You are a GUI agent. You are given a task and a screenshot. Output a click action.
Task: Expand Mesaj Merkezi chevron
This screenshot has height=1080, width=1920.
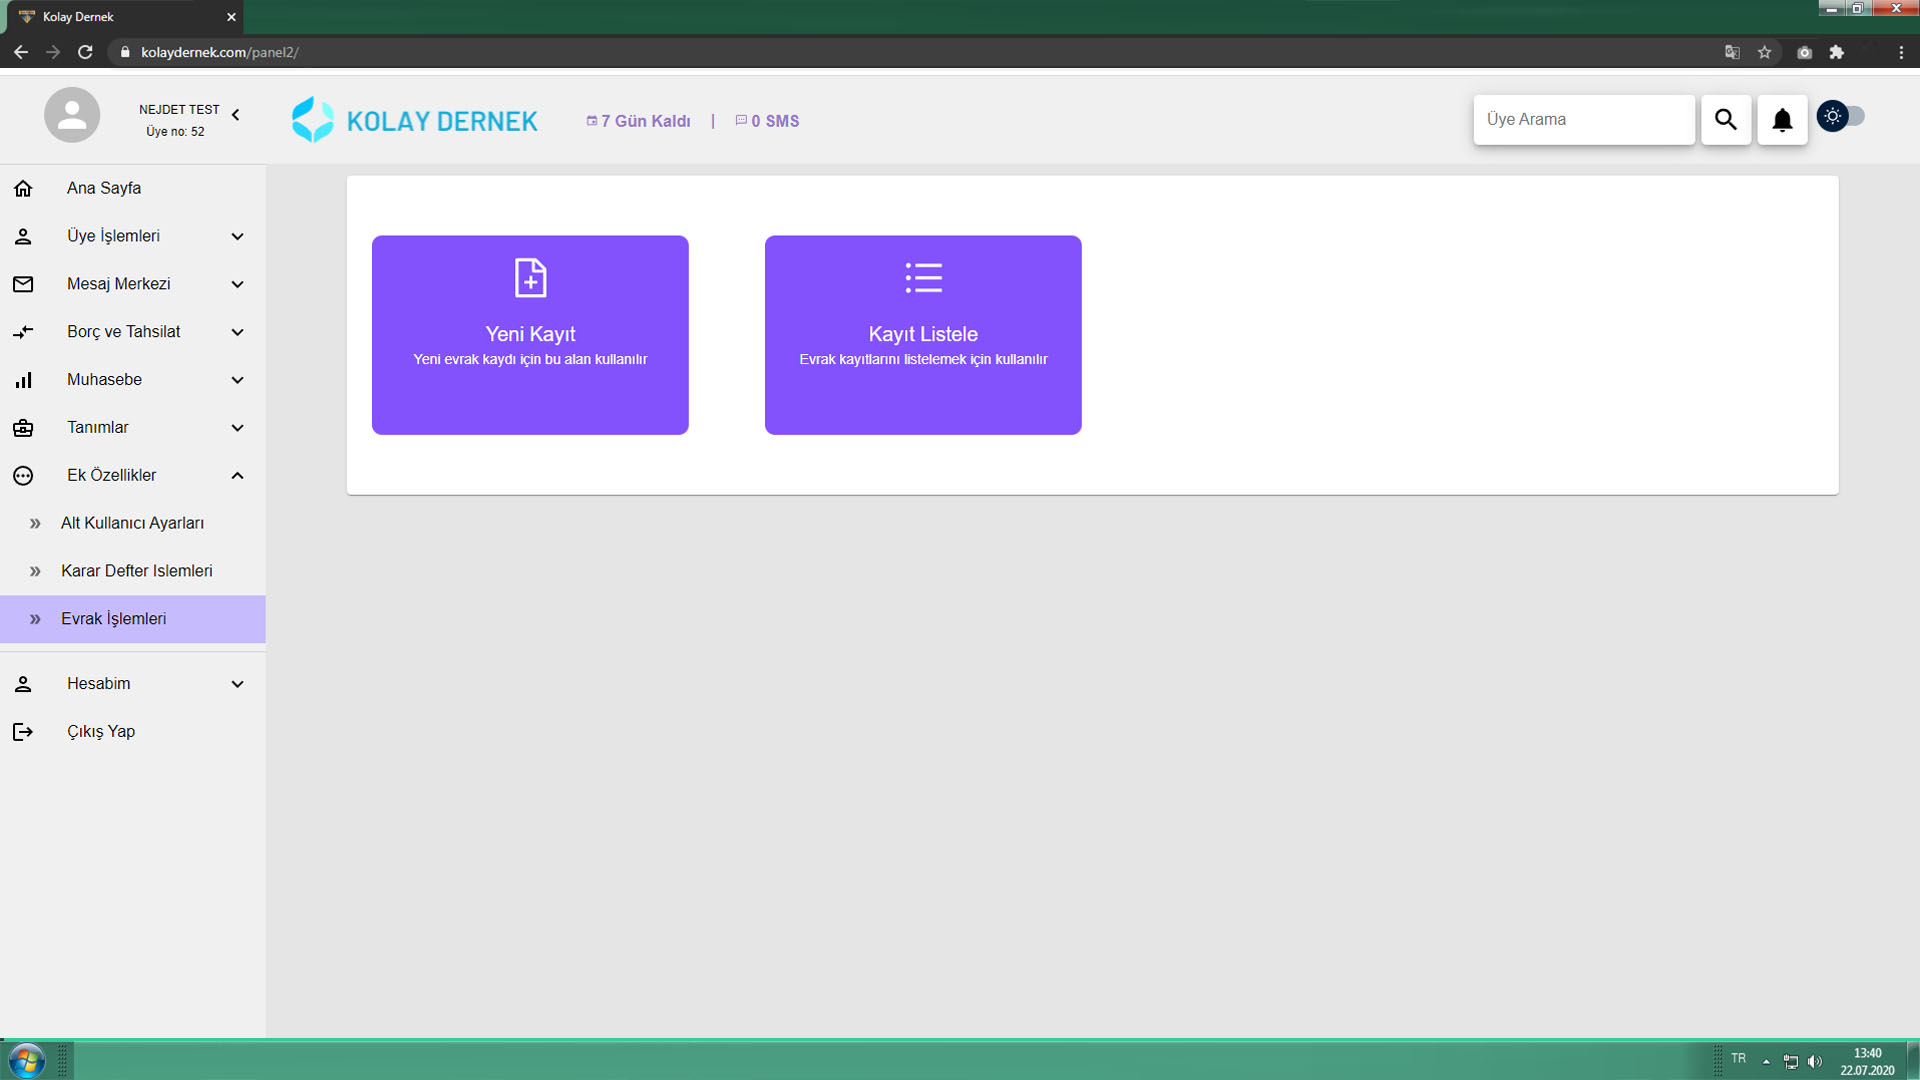click(237, 284)
